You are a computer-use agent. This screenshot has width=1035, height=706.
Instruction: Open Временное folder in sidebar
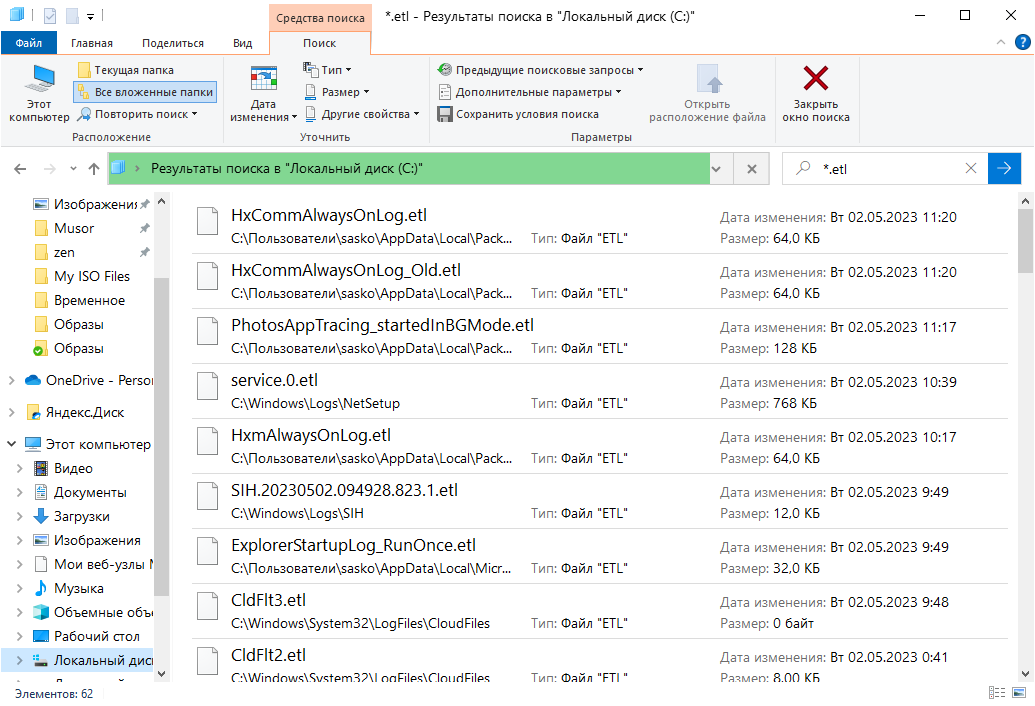(89, 300)
